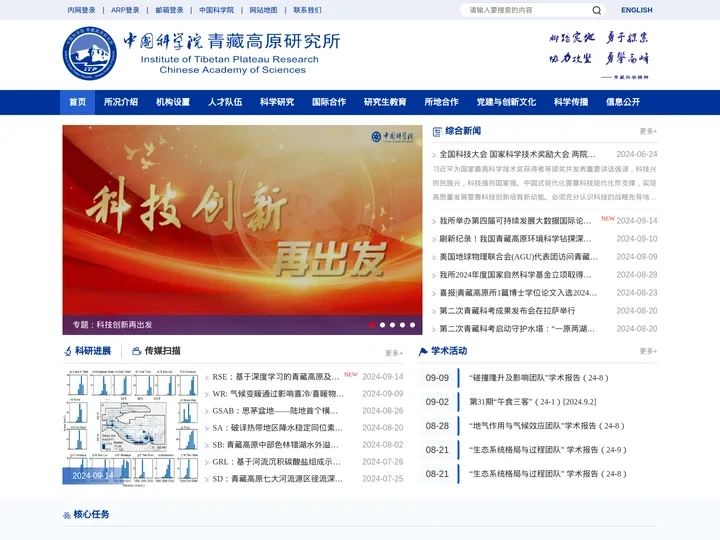This screenshot has width=720, height=540.
Task: Click 更多+ beside 综合新闻
Action: [648, 131]
